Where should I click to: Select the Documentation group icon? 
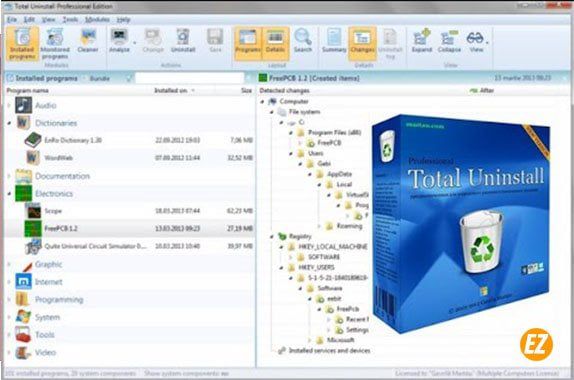tap(23, 176)
